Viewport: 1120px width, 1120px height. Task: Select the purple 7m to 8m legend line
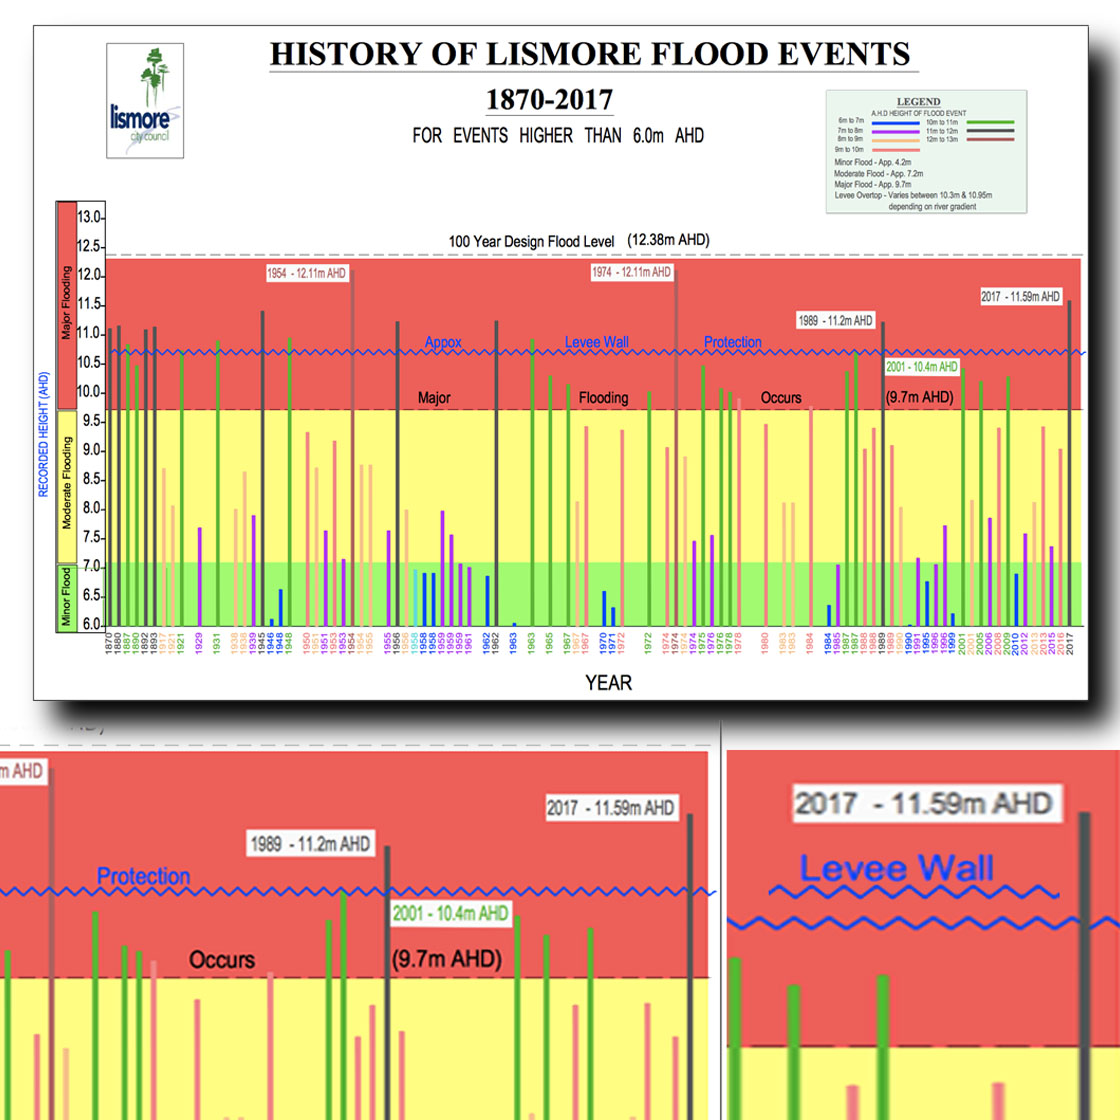[x=895, y=132]
